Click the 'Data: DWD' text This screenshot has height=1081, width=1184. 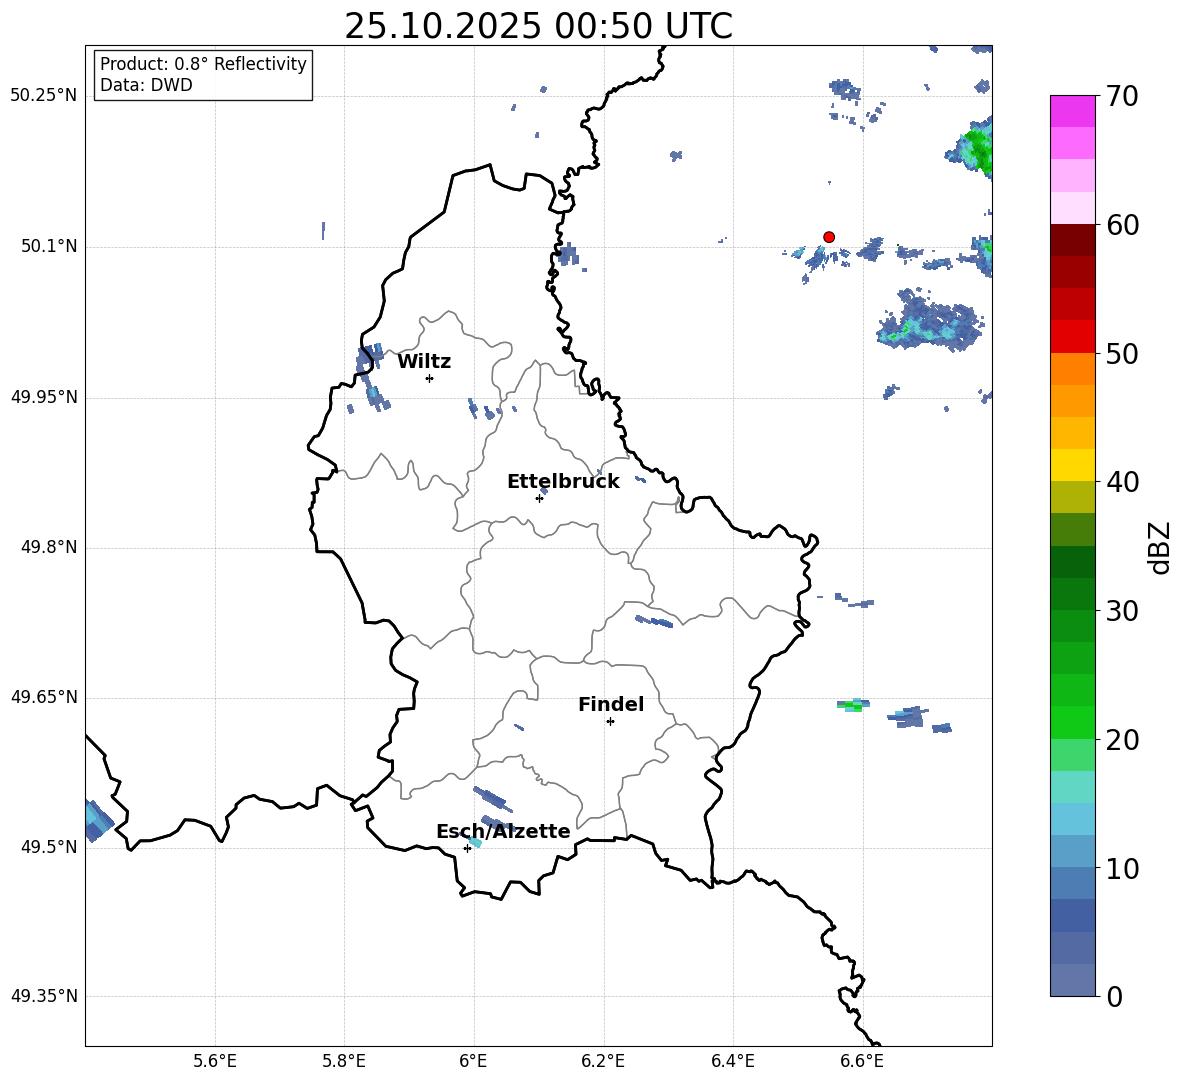coord(146,85)
